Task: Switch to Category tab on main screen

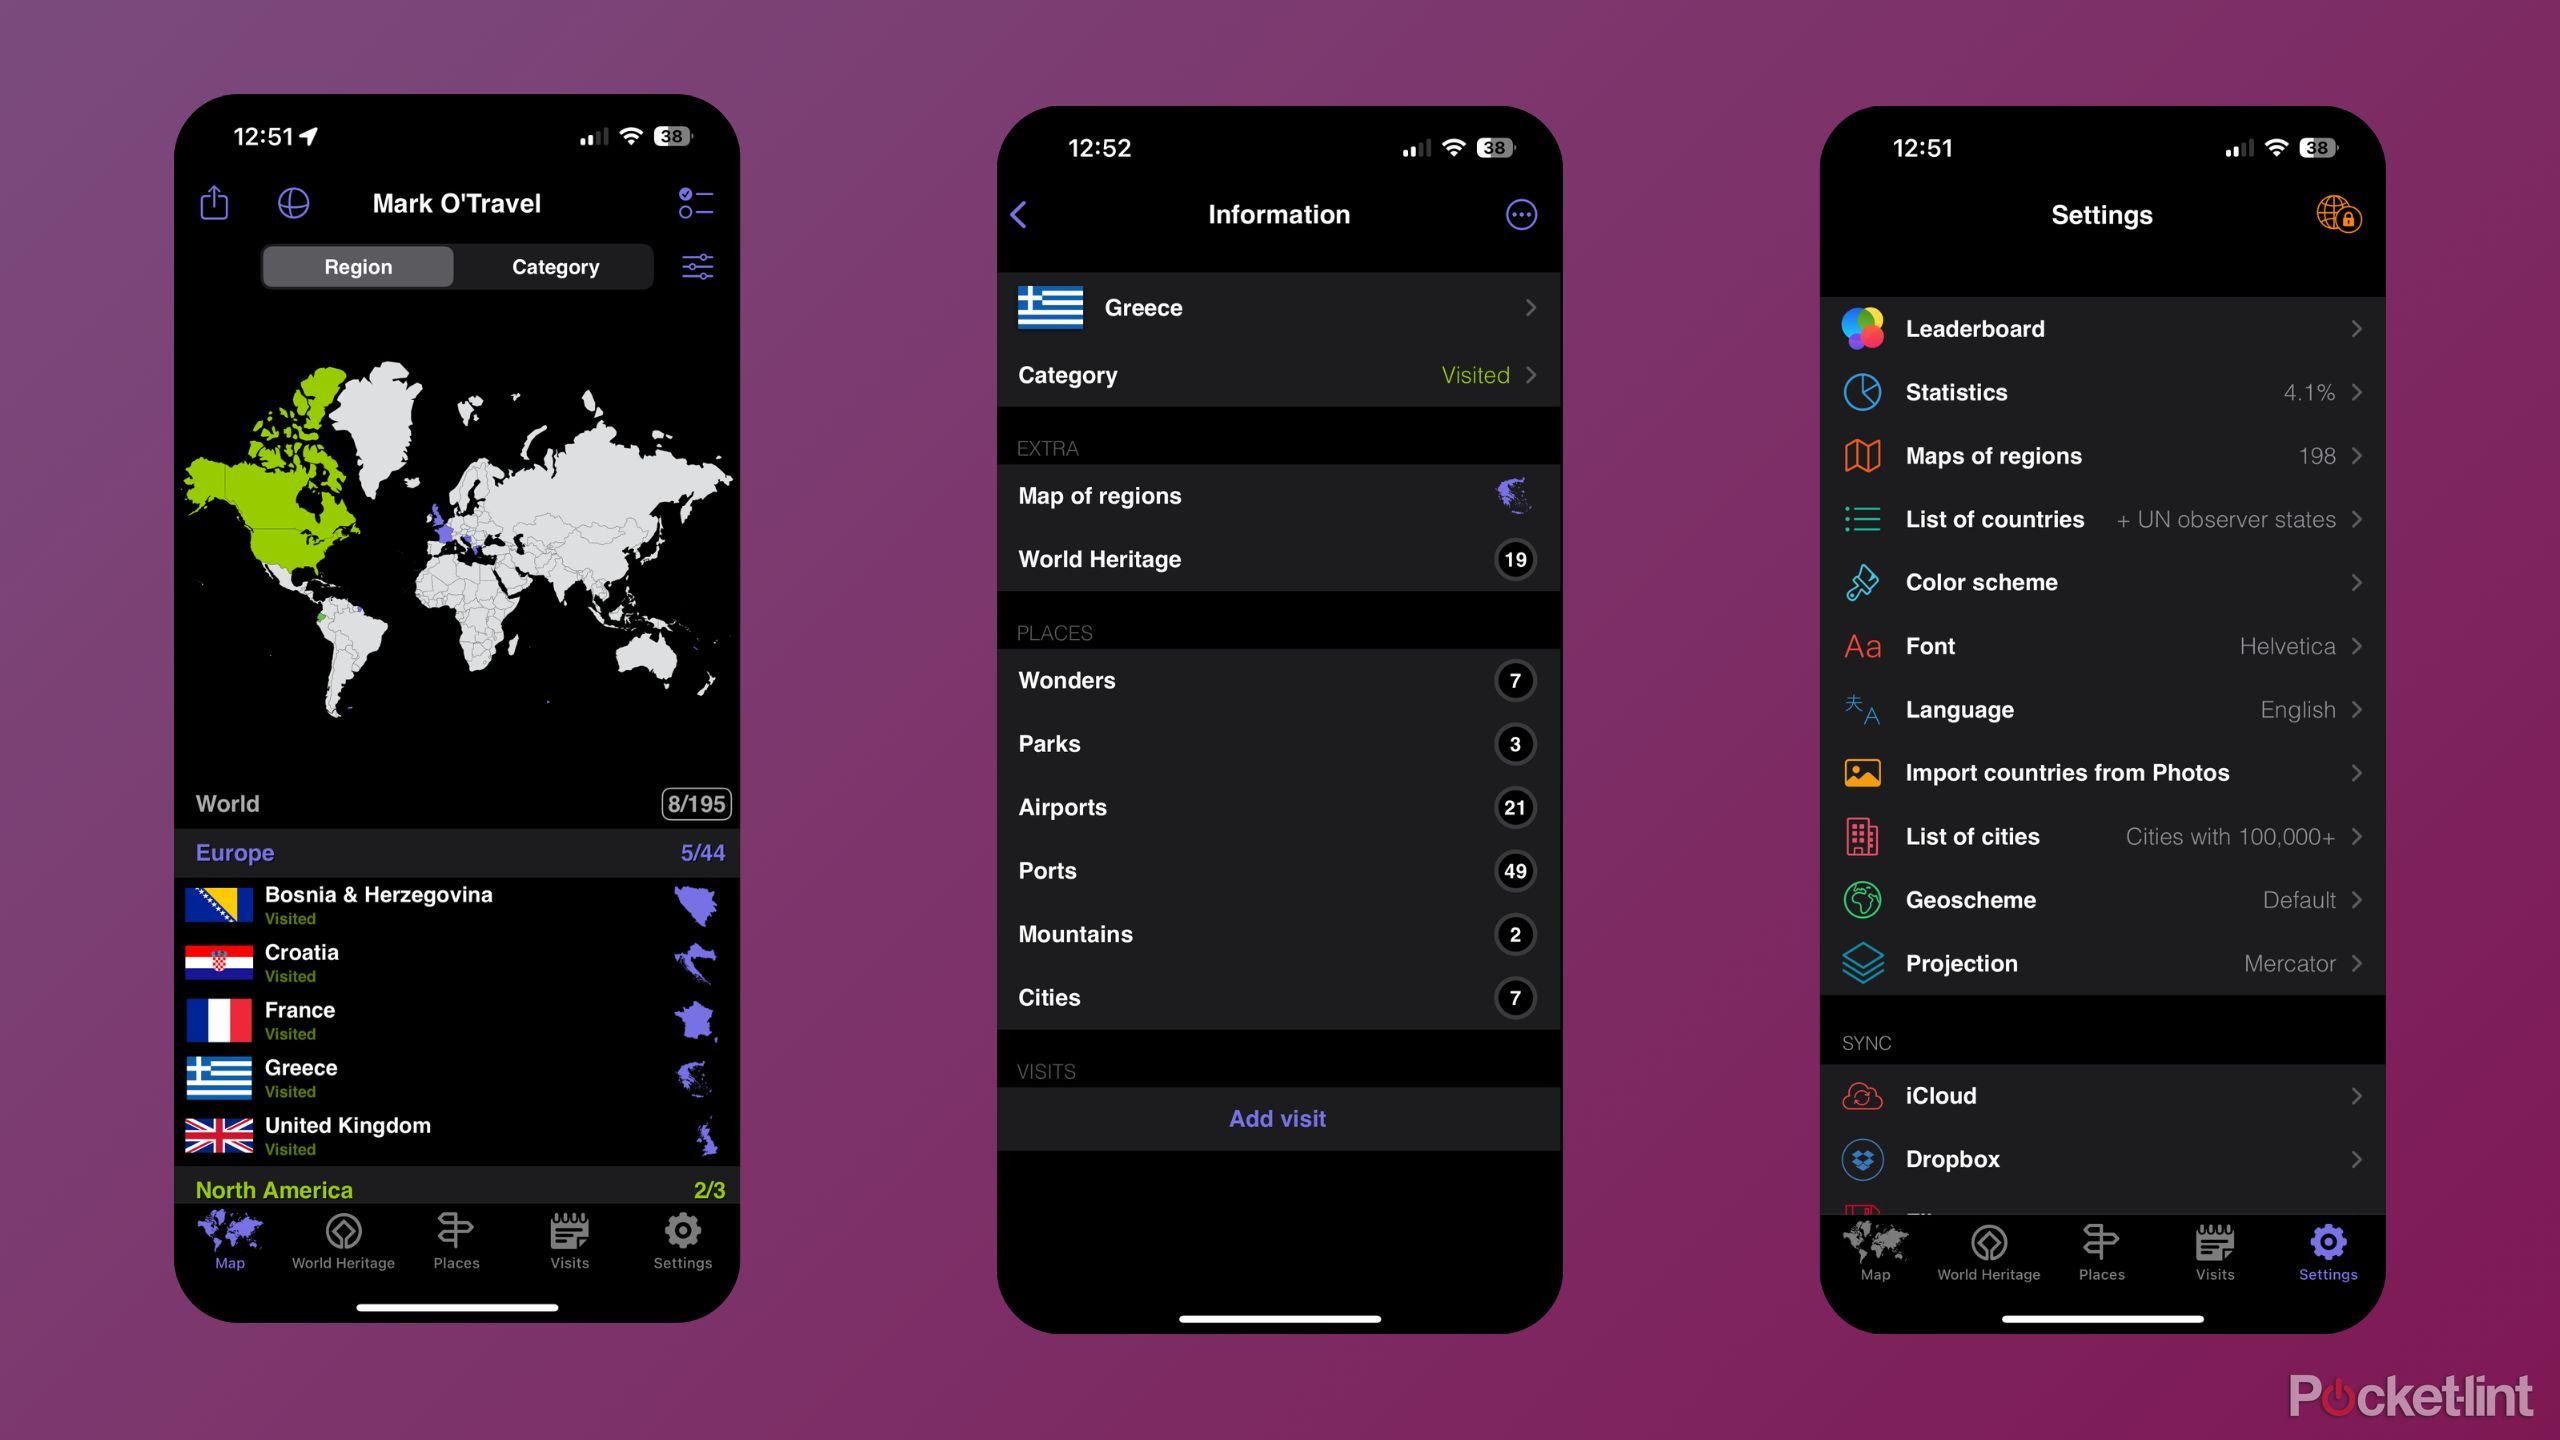Action: pyautogui.click(x=552, y=265)
